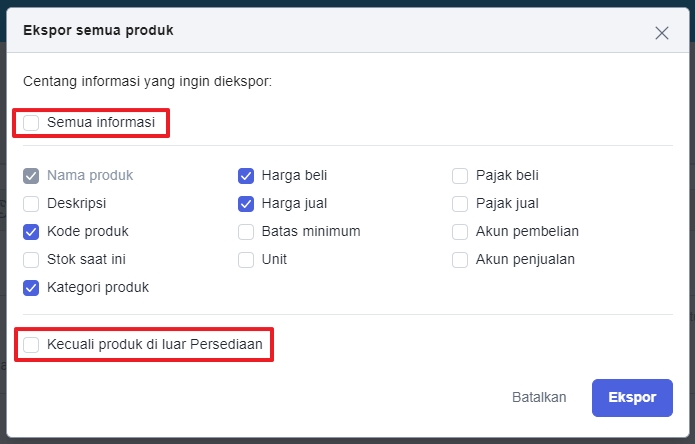Tick the Pajak jual checkbox
Screen dimensions: 695x444
pos(460,204)
